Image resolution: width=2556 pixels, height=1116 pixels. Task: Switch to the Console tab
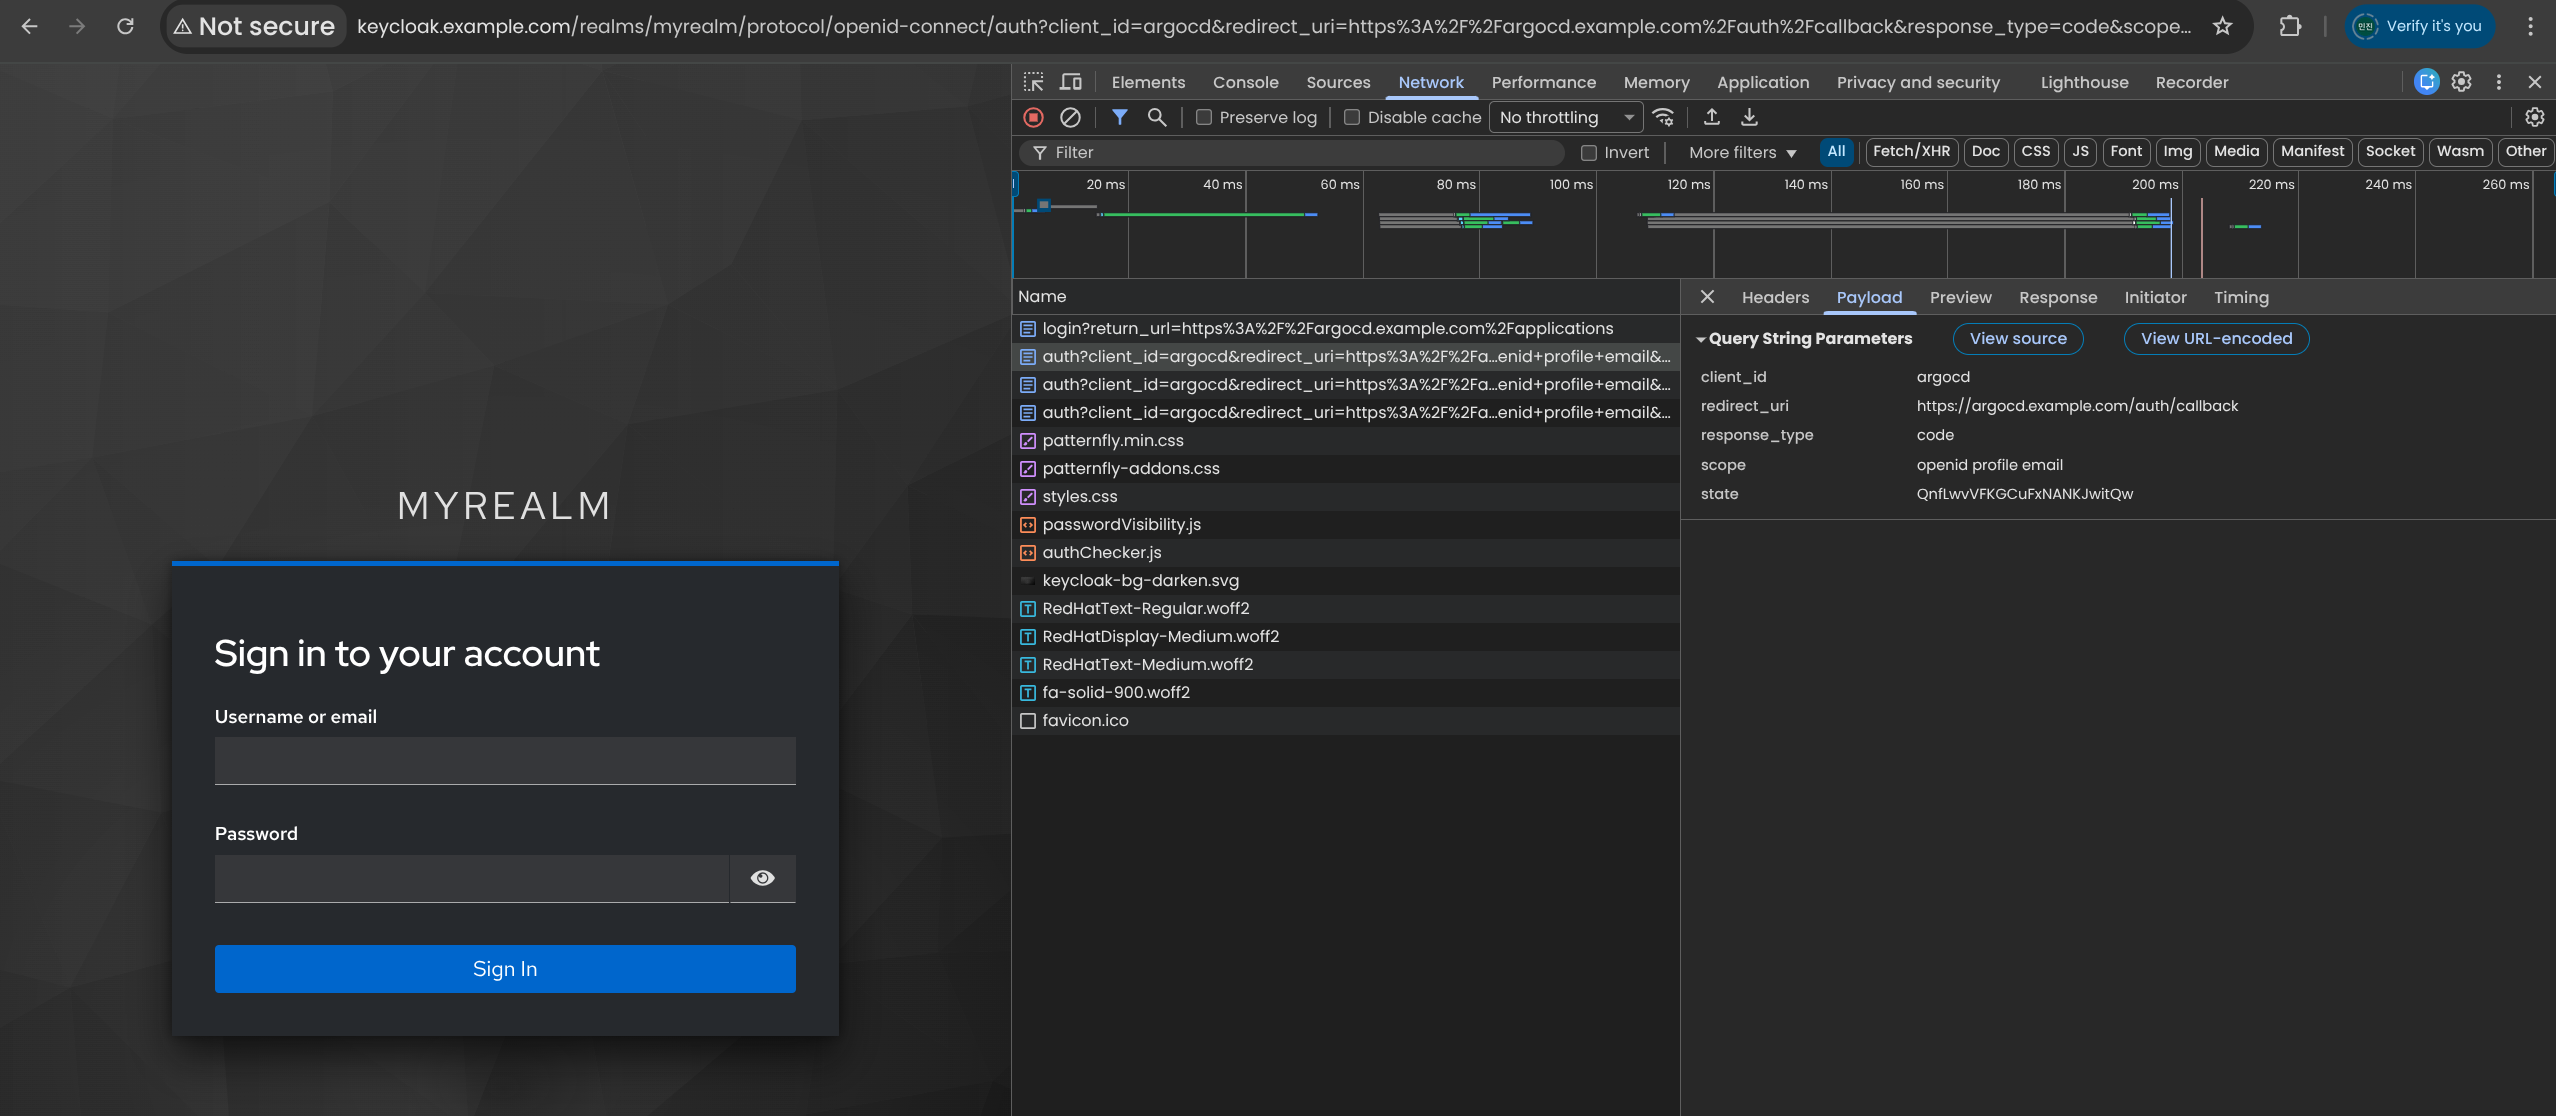1245,82
